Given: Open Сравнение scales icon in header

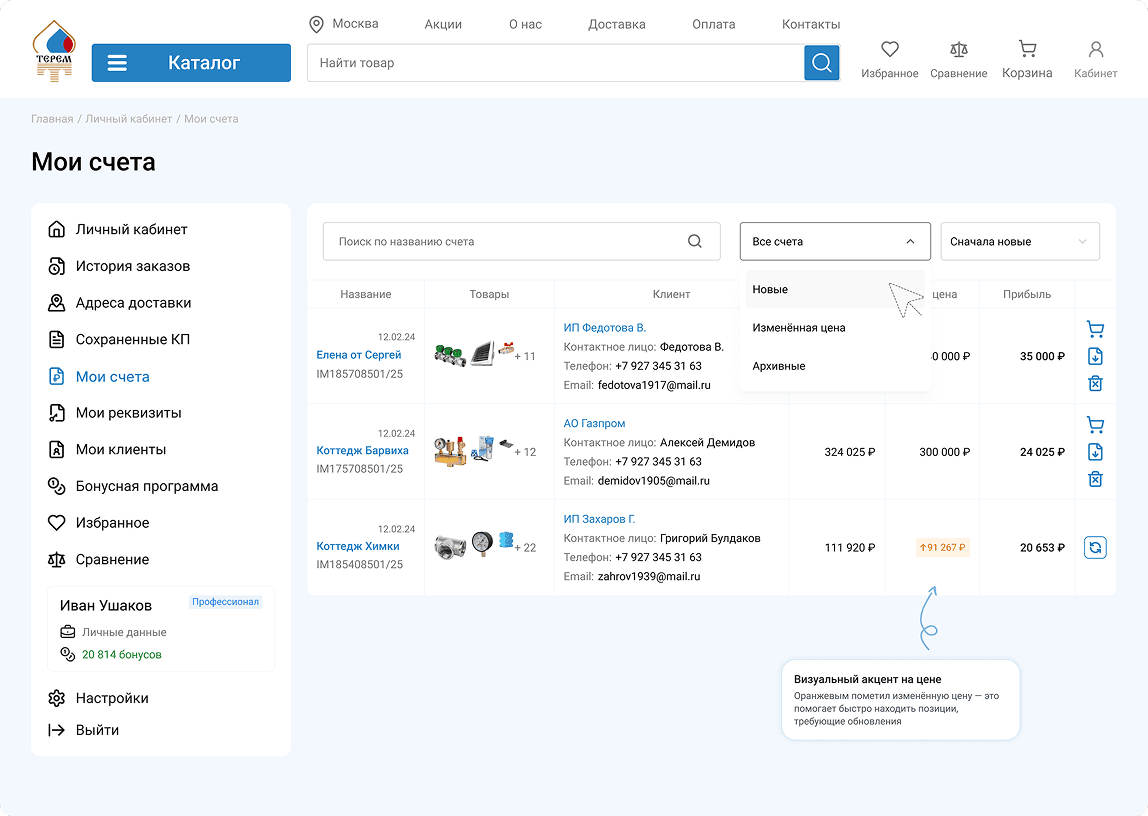Looking at the screenshot, I should click(x=958, y=49).
